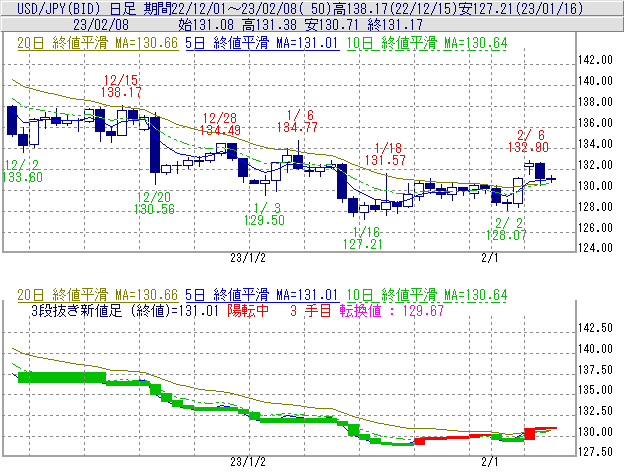The image size is (624, 475).
Task: Click the 124.00 axis value on upper chart
Action: coord(595,248)
